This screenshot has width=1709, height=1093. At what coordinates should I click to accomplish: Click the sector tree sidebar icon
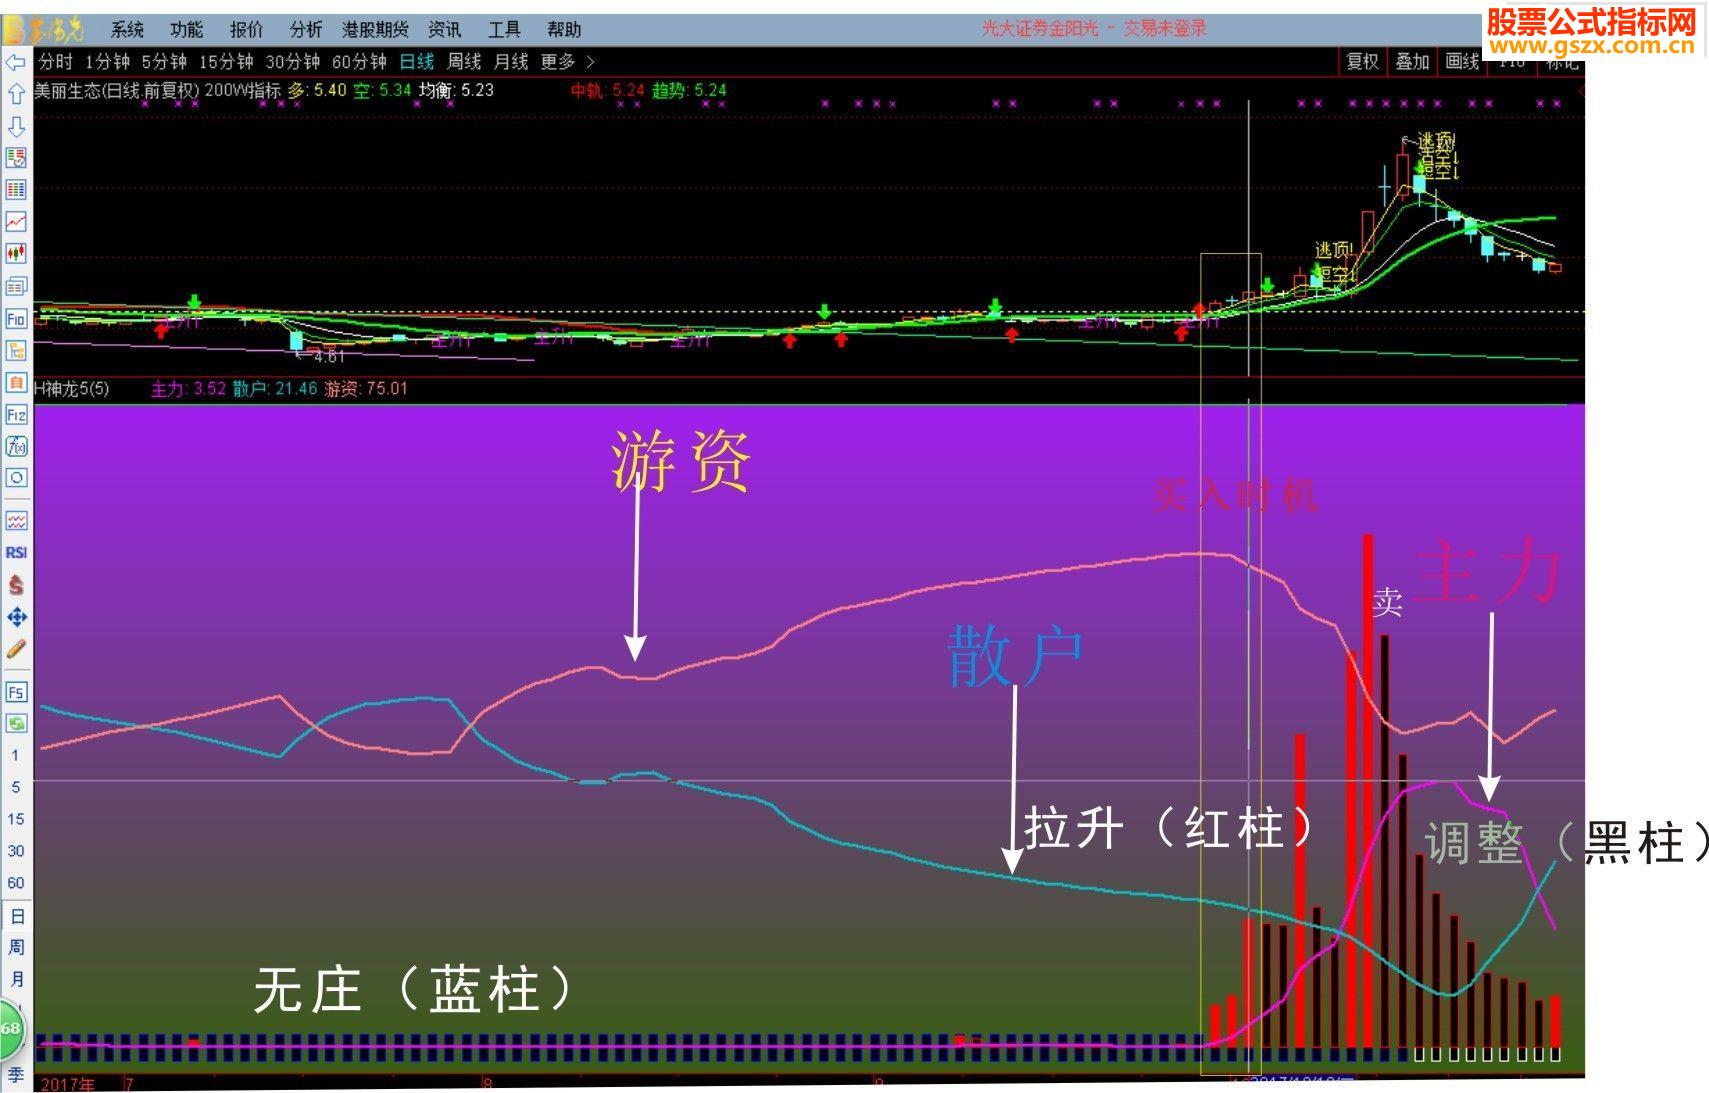coord(16,351)
